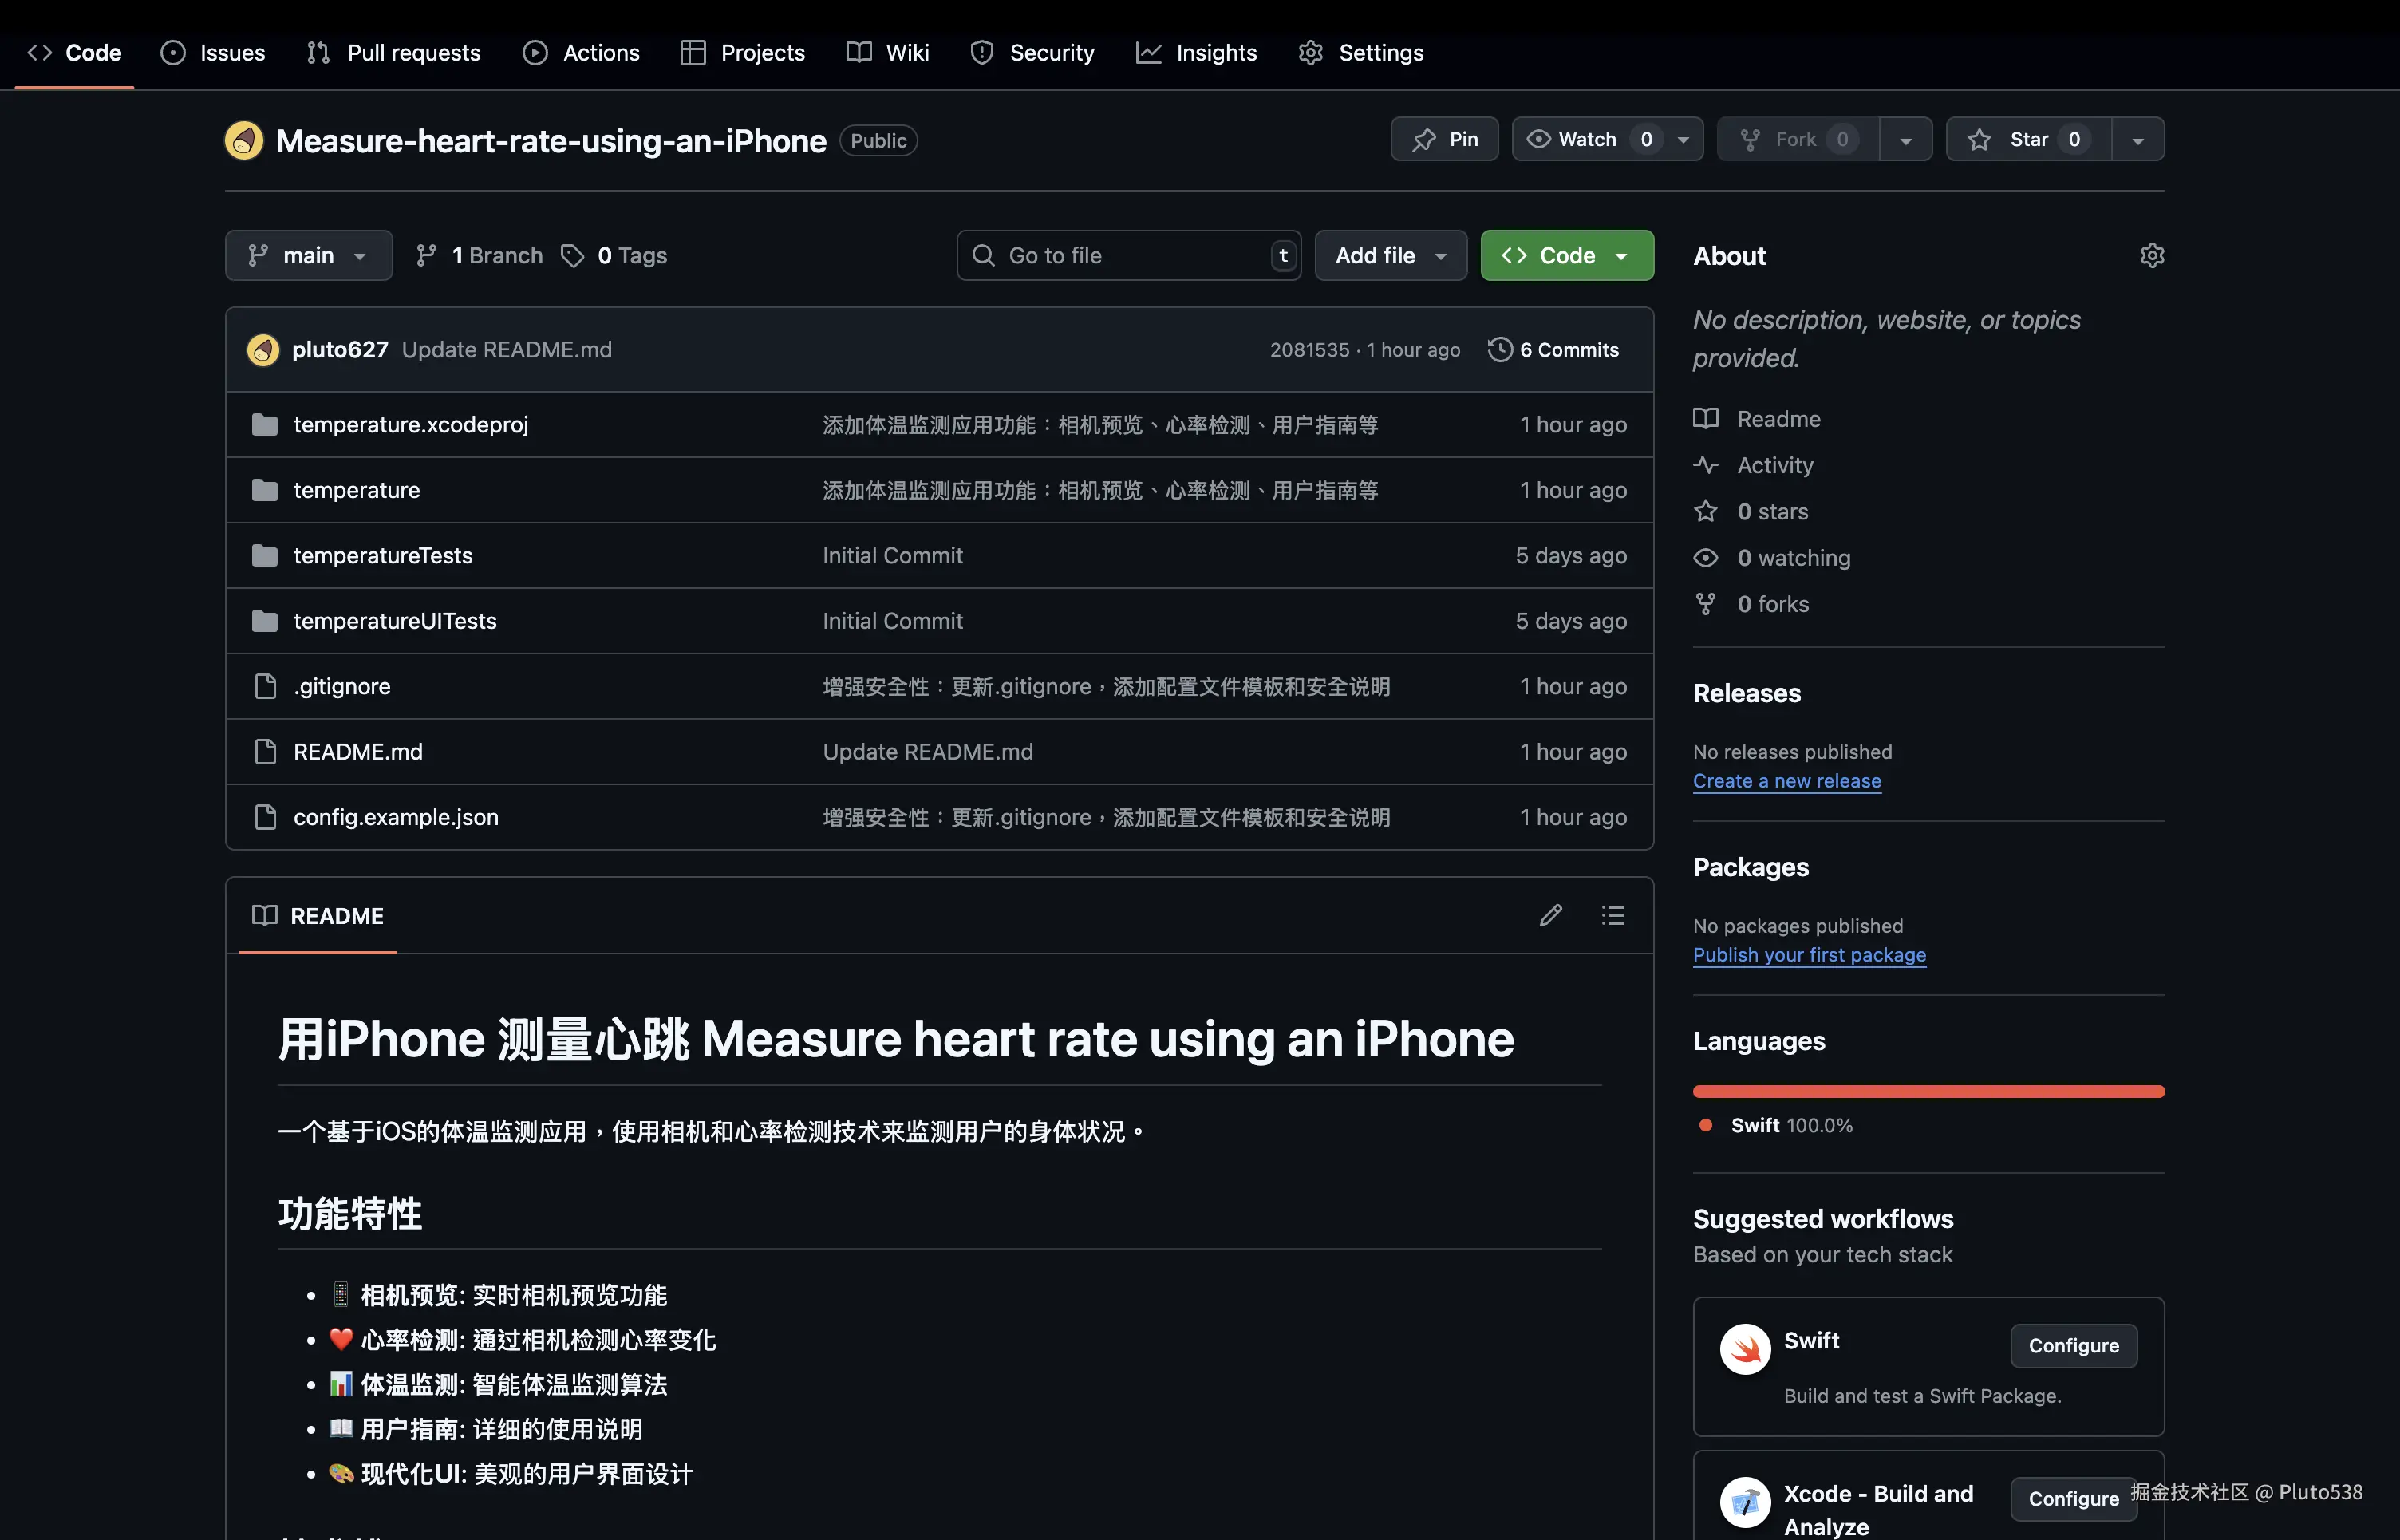
Task: Configure the Swift suggested workflow
Action: (x=2073, y=1345)
